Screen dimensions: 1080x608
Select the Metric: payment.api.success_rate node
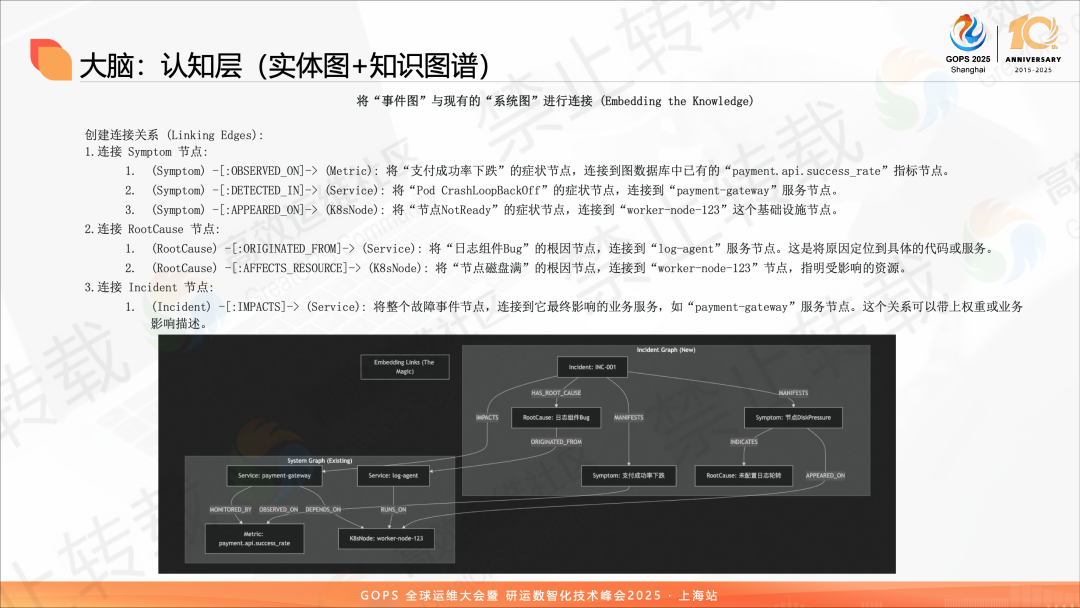point(254,538)
